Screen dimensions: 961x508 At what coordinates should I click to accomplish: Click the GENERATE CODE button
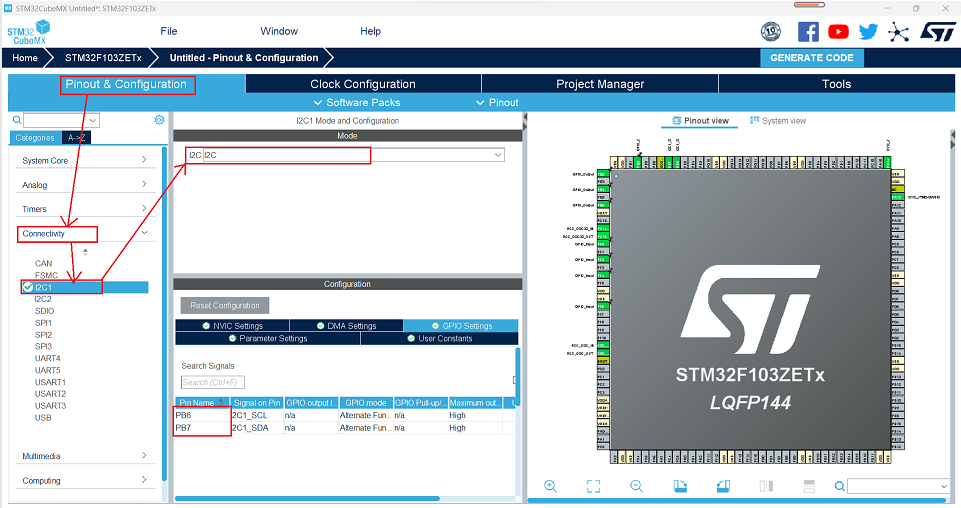point(811,58)
